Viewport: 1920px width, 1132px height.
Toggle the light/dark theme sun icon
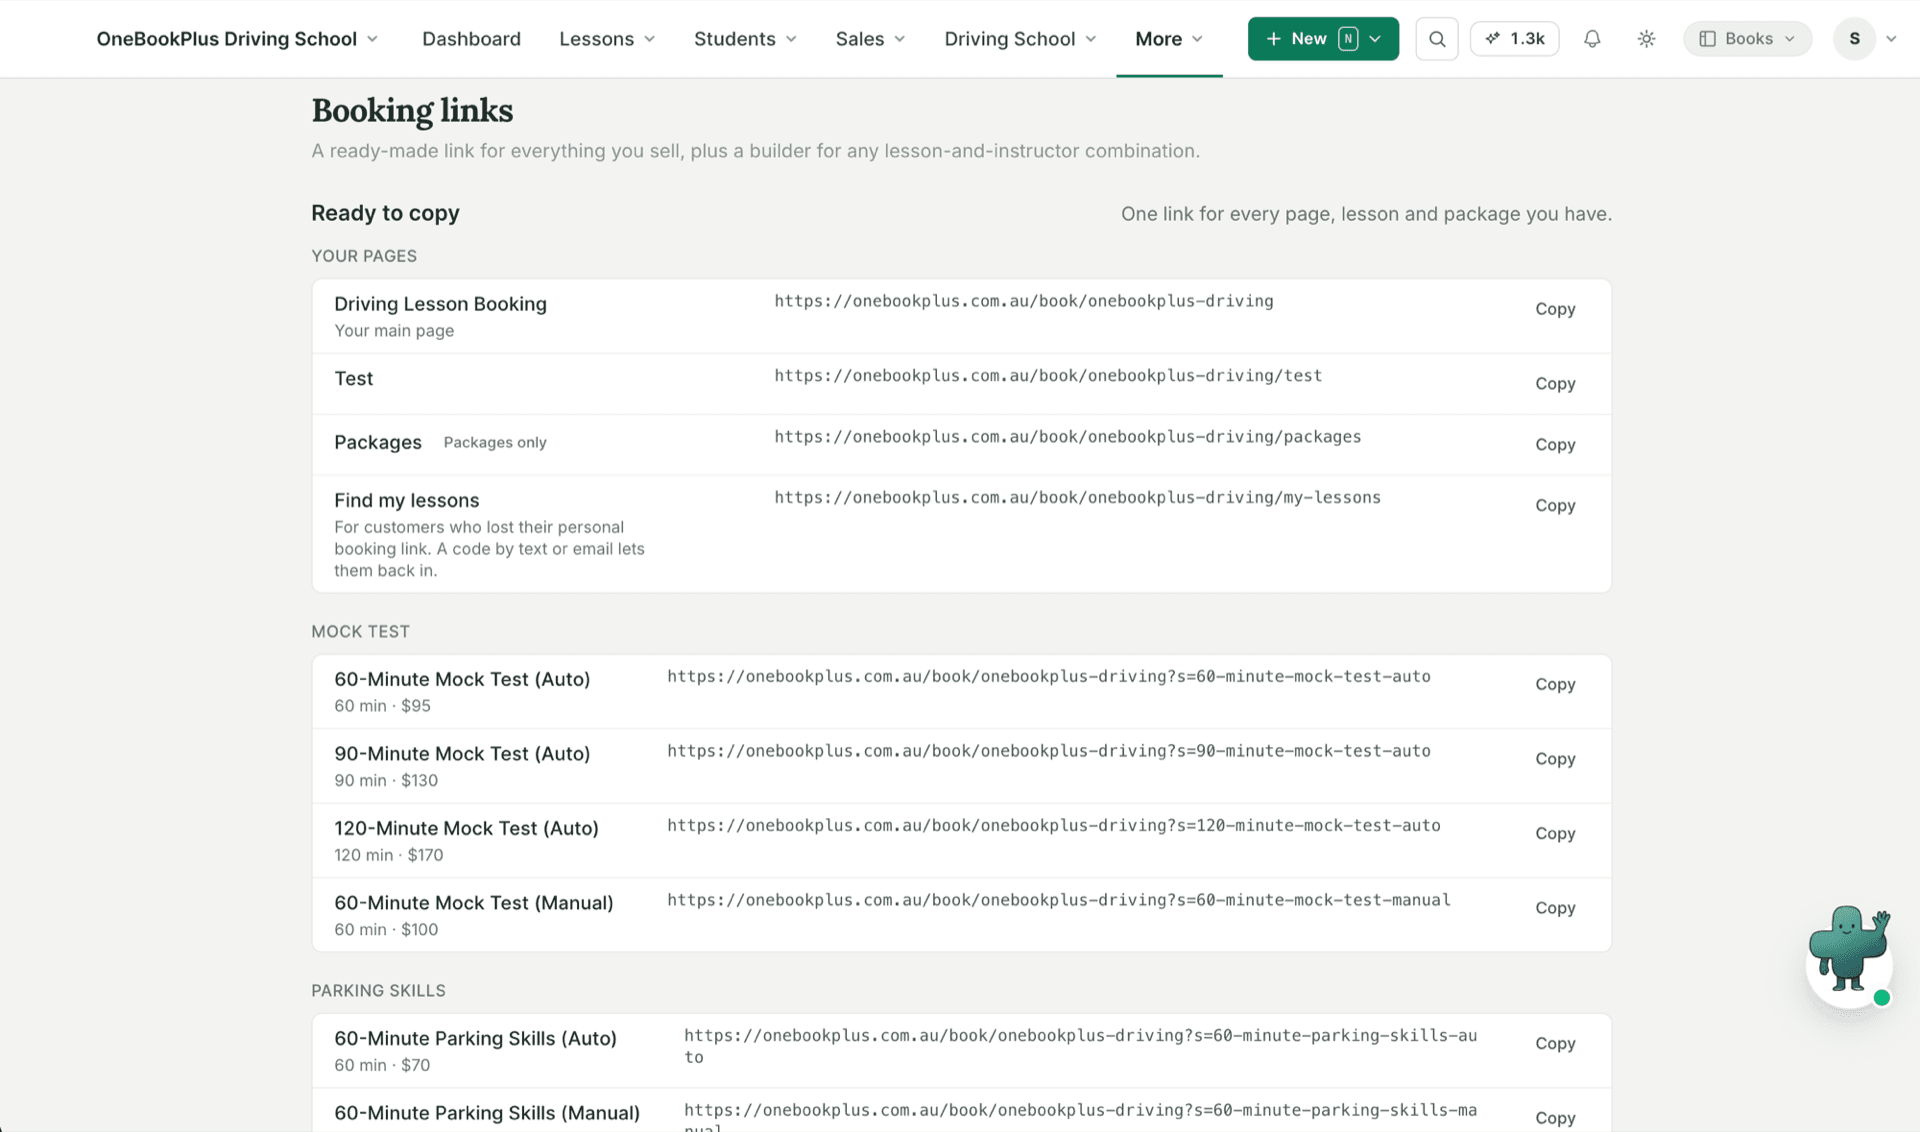point(1646,39)
